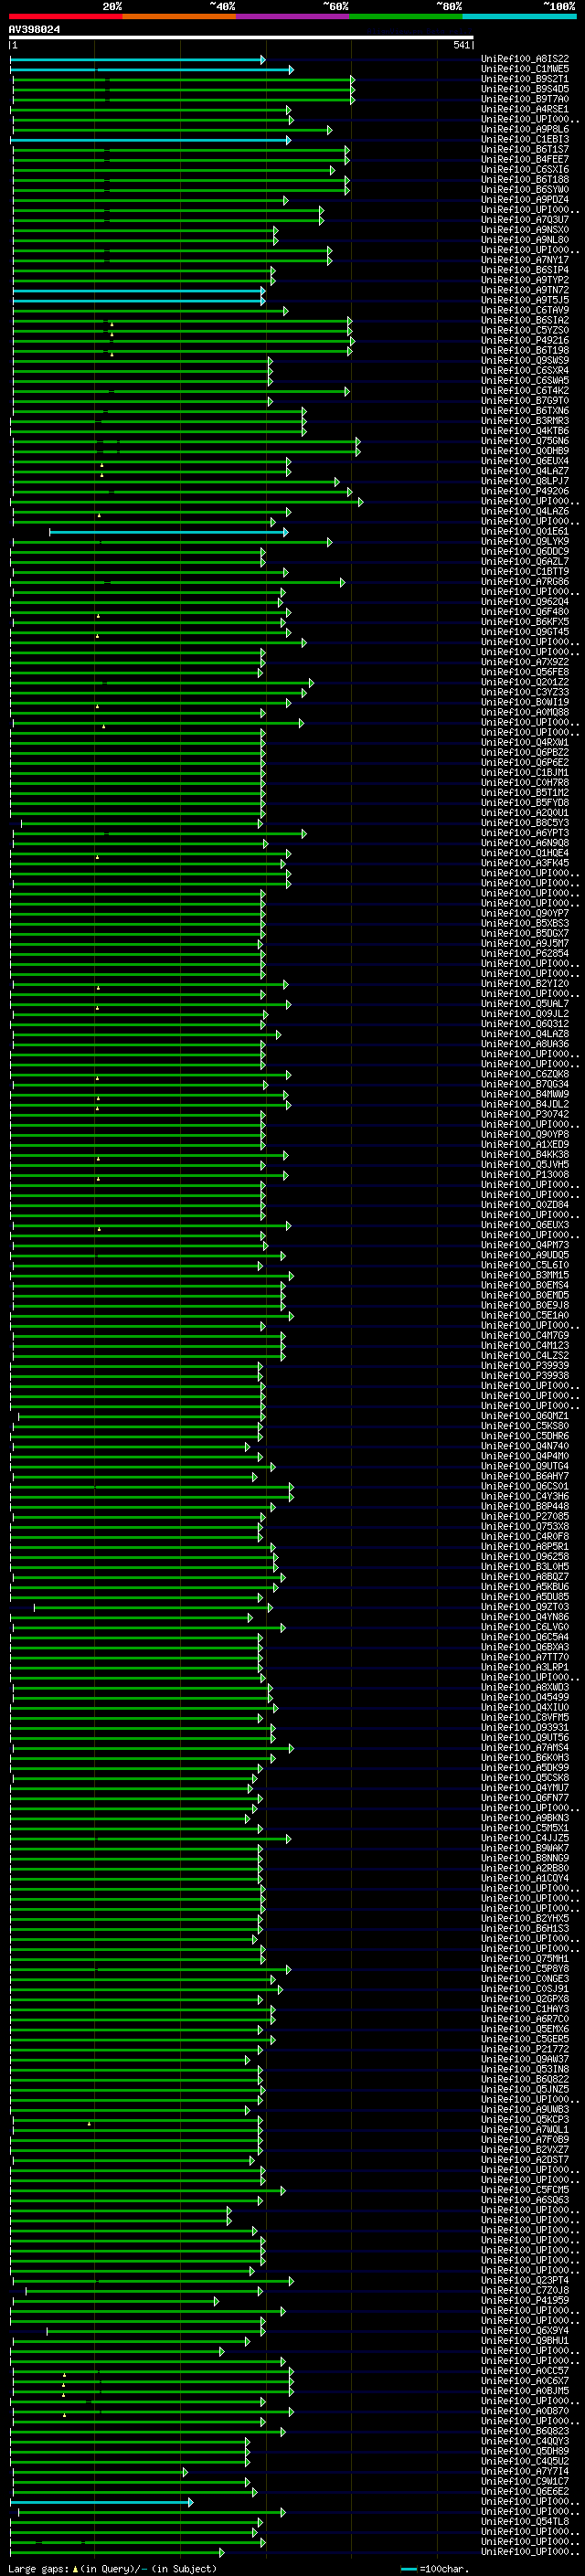Select hit UniRef100_B2YI20
The height and width of the screenshot is (2576, 585).
point(525,984)
